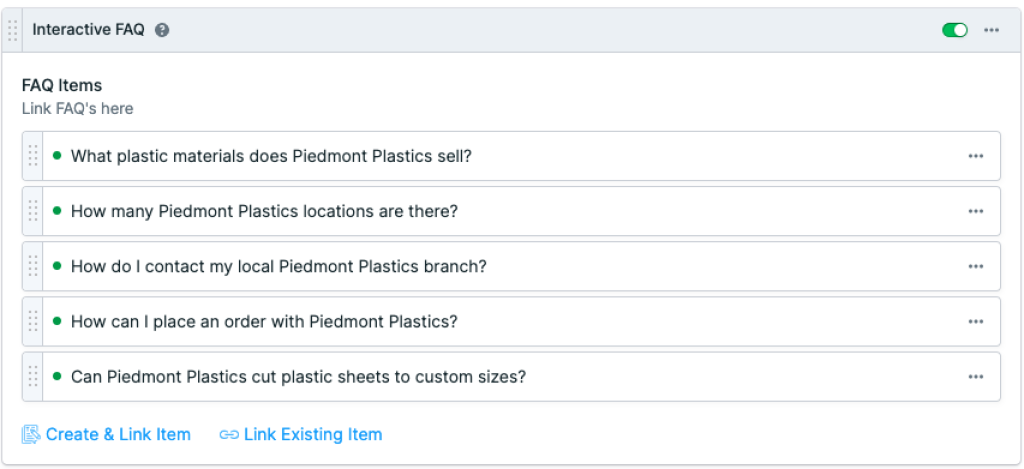Click the help icon beside Interactive FAQ
Viewport: 1024px width, 469px height.
pyautogui.click(x=162, y=30)
